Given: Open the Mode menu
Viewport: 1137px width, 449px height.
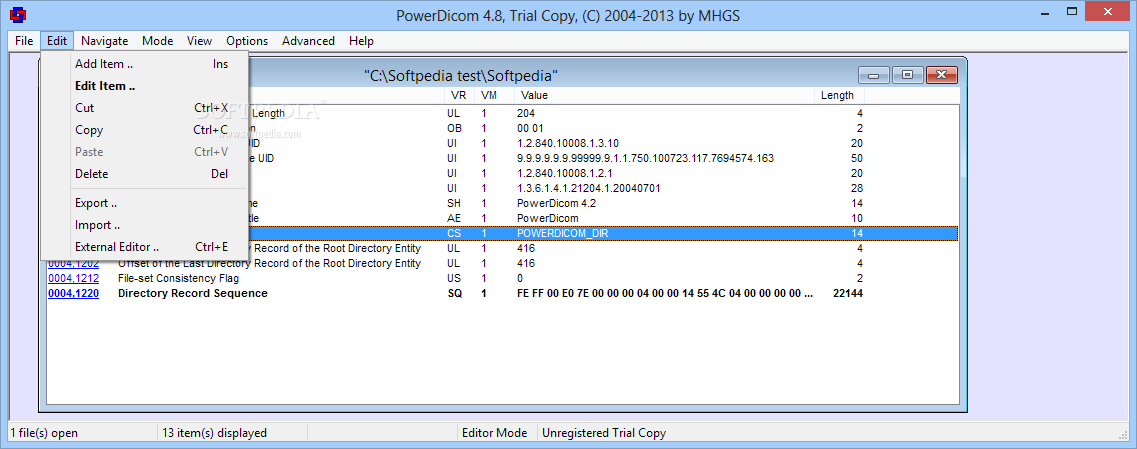Looking at the screenshot, I should 157,41.
